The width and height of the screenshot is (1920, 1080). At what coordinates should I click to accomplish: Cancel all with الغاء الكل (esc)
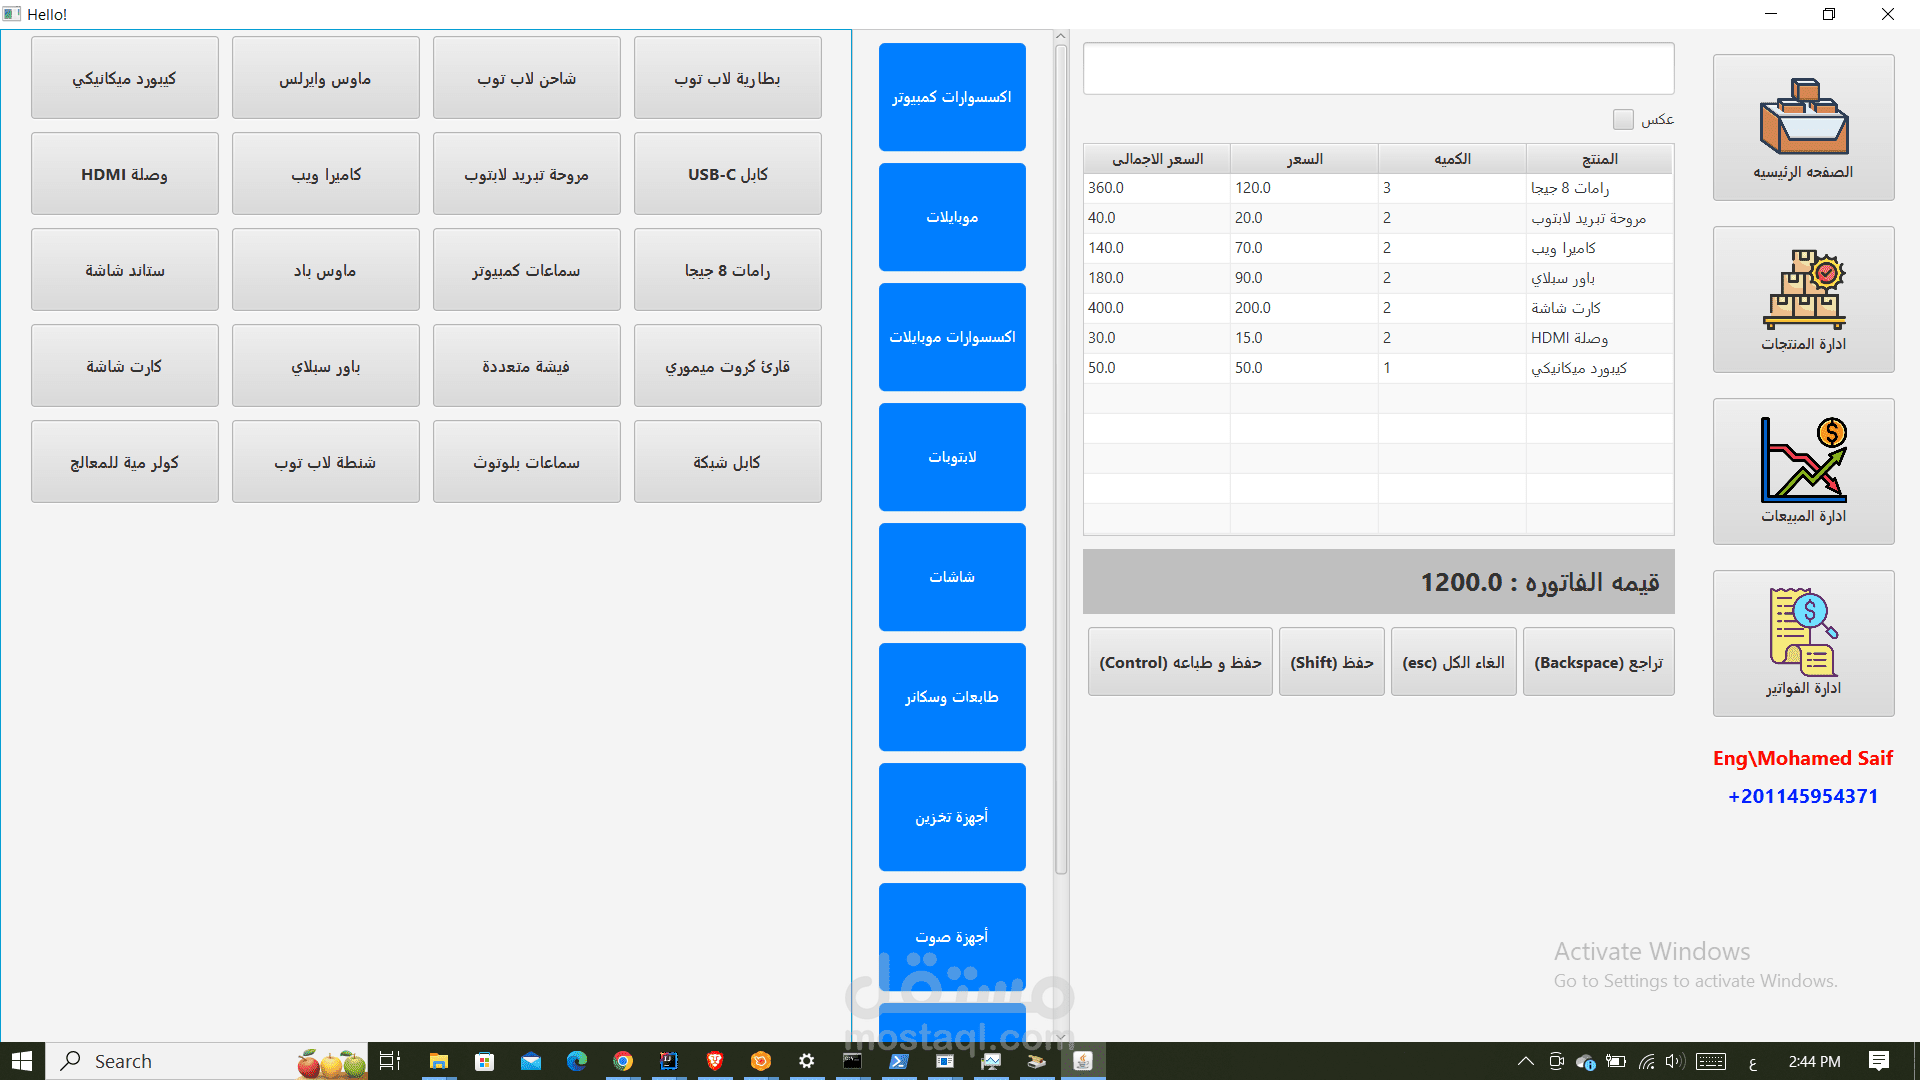[1454, 662]
